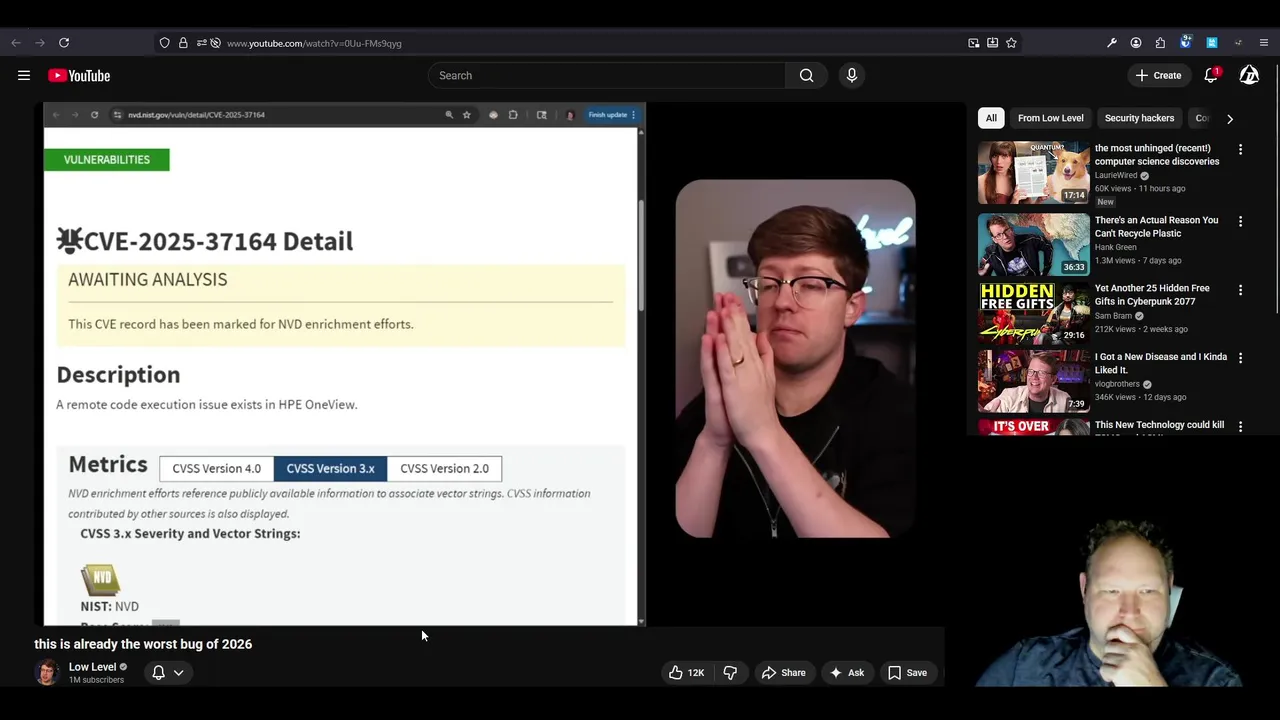Start voice search with microphone icon
The height and width of the screenshot is (720, 1280).
[x=852, y=75]
